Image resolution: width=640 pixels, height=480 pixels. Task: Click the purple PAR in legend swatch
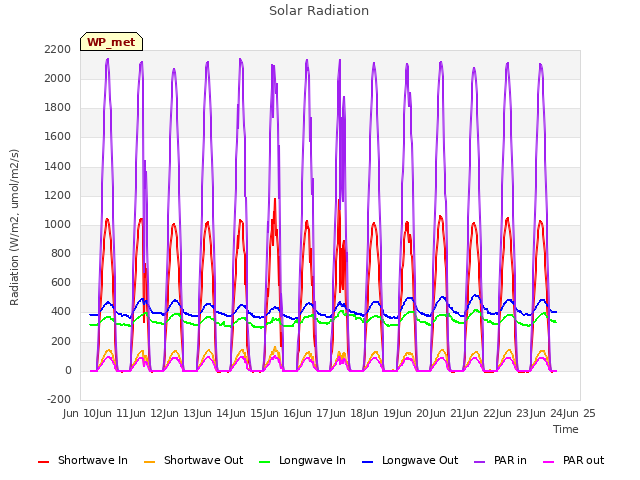pyautogui.click(x=480, y=462)
